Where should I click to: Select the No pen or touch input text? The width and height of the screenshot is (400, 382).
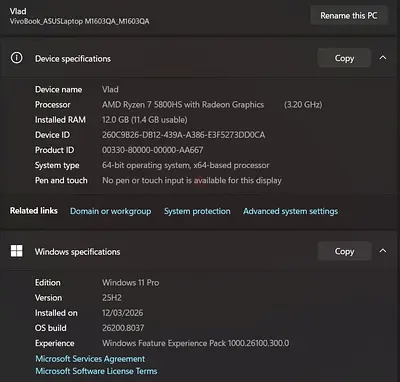pos(192,180)
